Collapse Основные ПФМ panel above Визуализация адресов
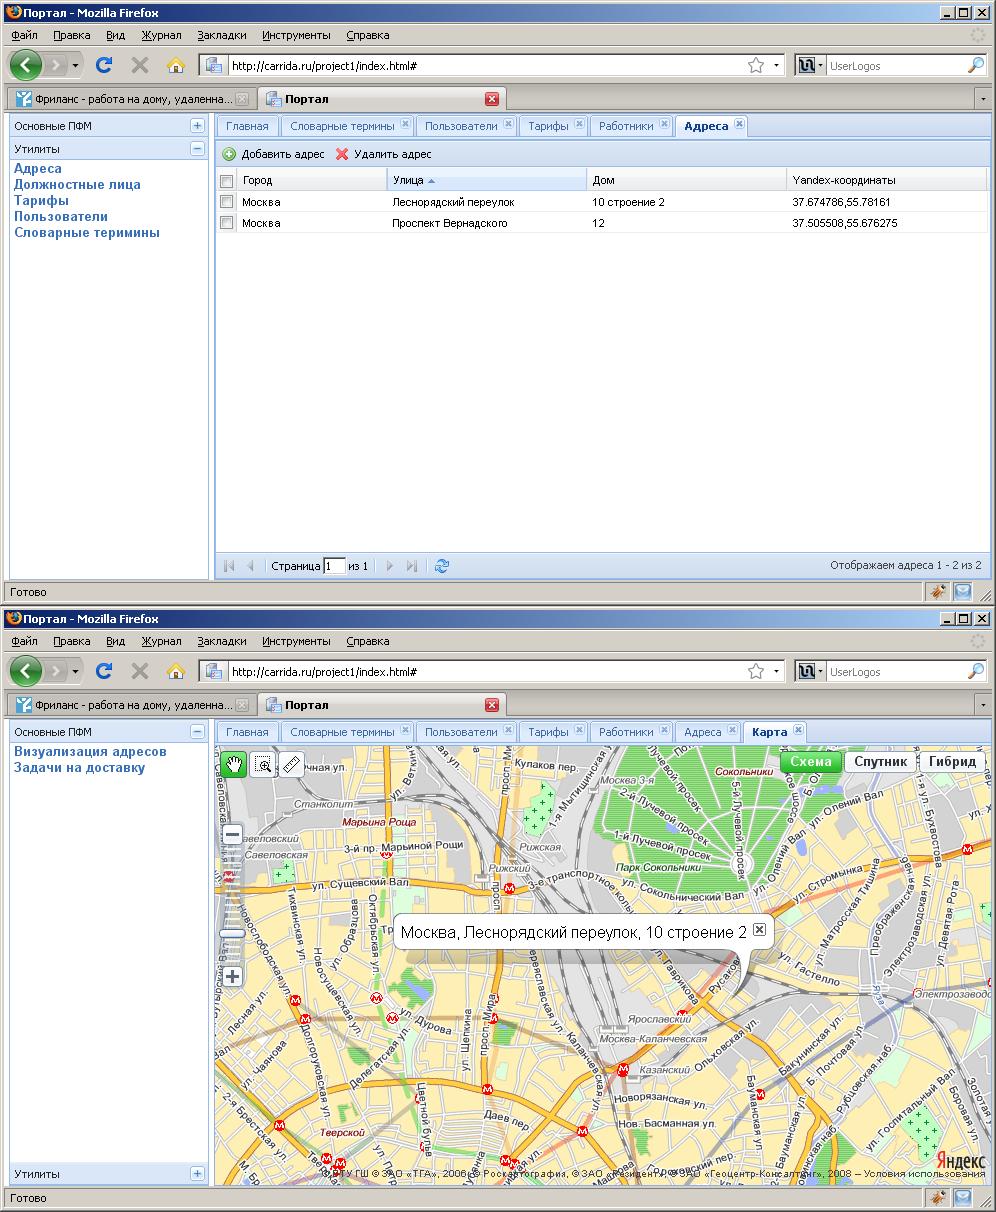 [197, 732]
